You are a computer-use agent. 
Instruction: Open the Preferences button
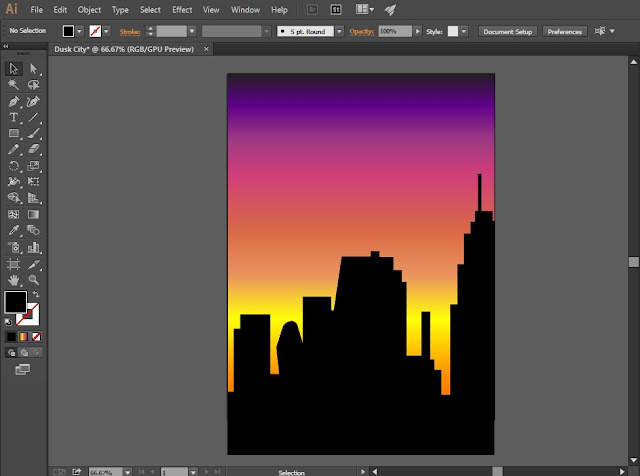click(566, 32)
